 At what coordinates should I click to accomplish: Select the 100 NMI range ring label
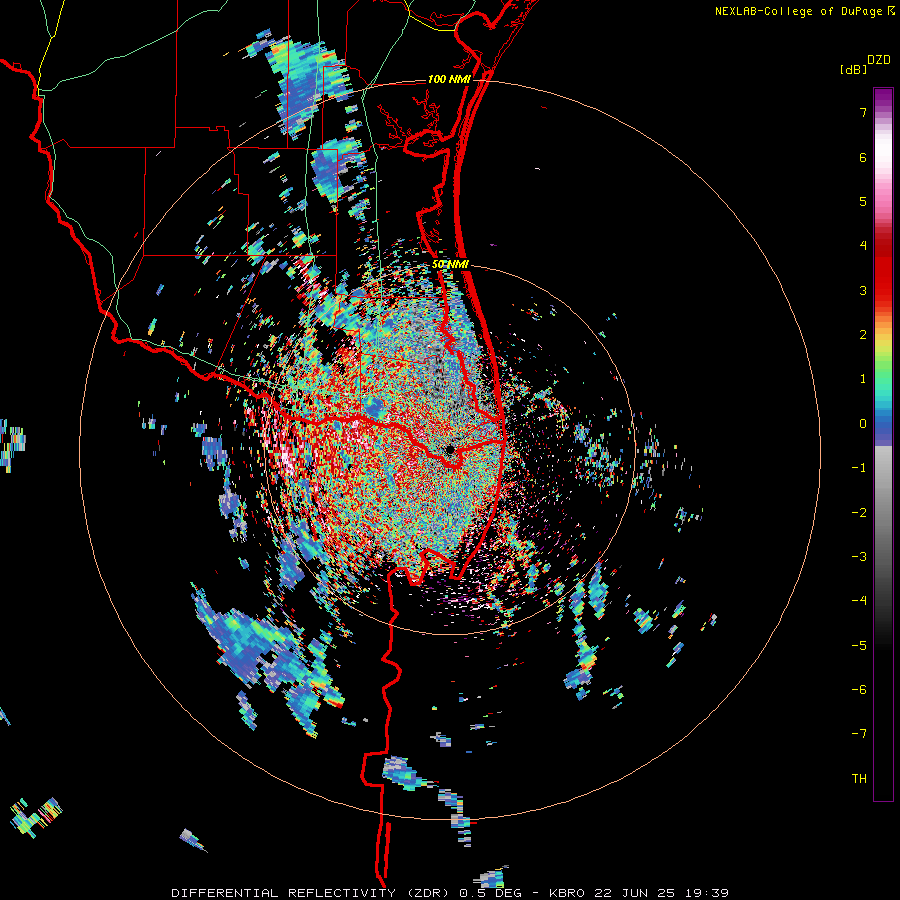point(449,79)
